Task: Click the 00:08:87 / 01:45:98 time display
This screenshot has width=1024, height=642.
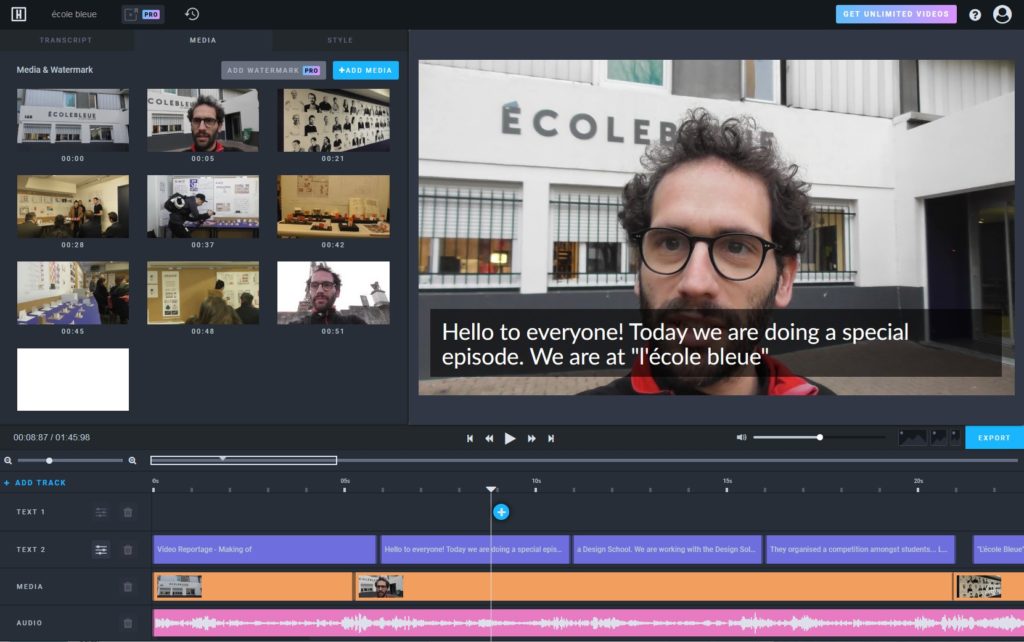Action: point(52,438)
